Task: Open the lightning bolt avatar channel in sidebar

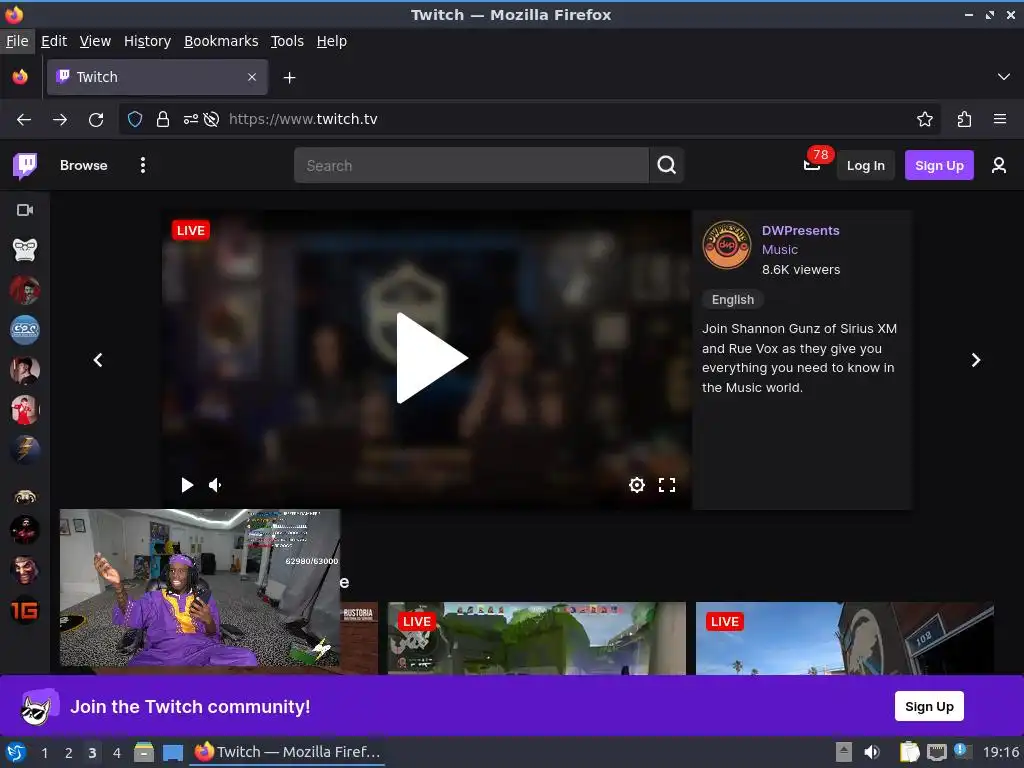Action: (x=25, y=450)
